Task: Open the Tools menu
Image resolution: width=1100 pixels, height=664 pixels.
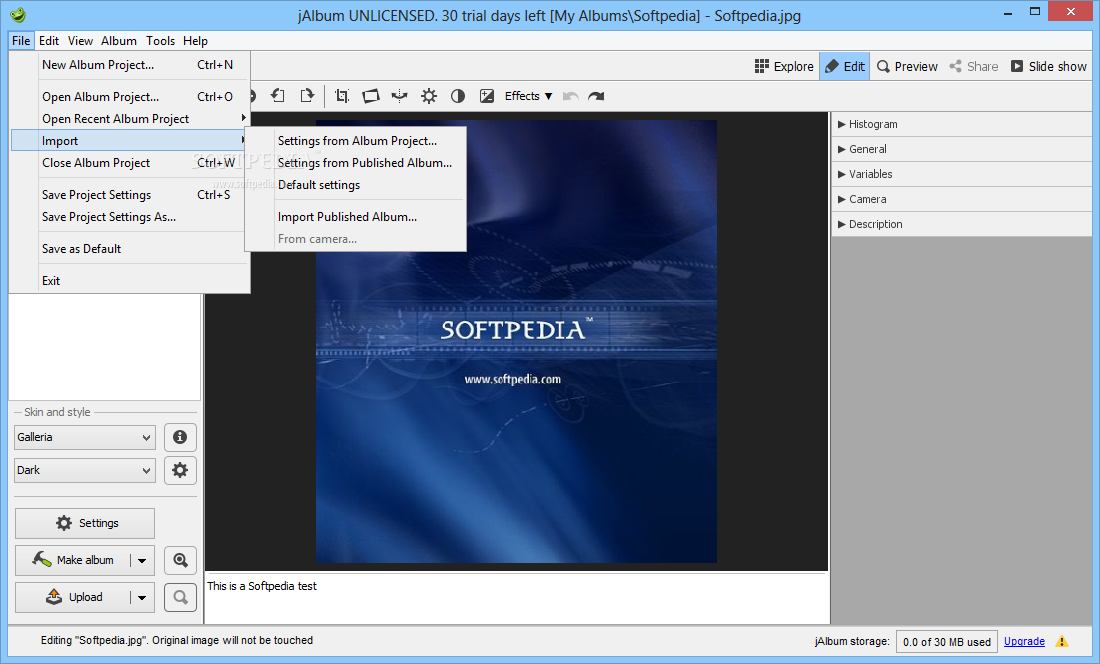Action: point(161,41)
